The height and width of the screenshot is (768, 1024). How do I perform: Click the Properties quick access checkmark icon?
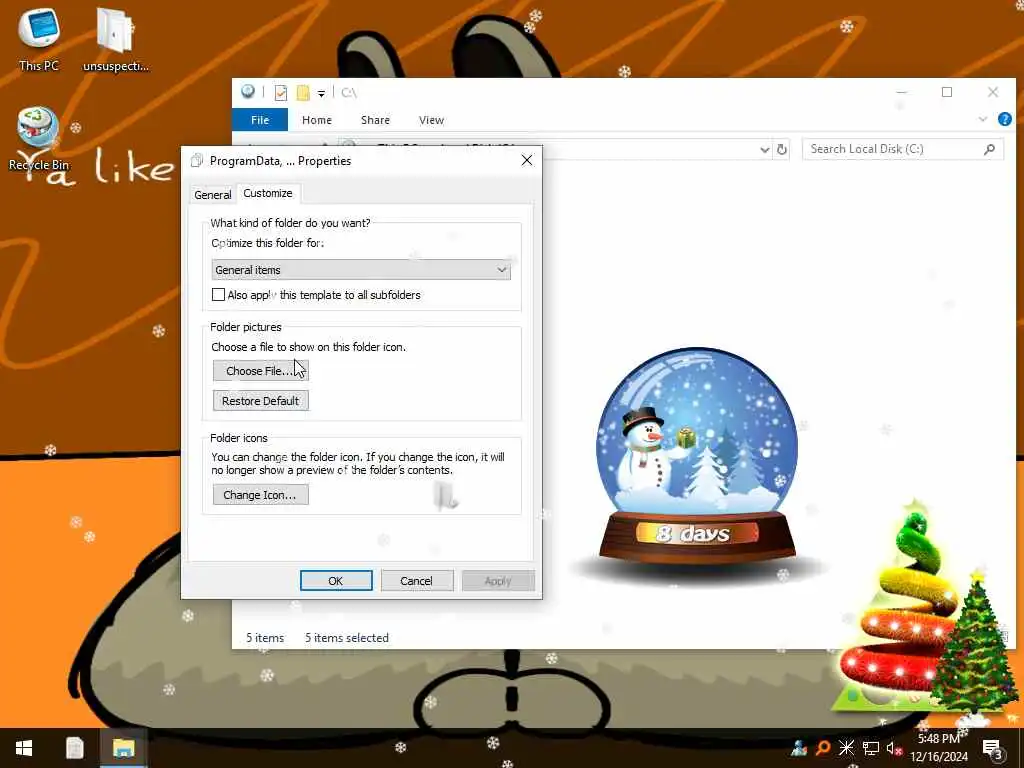(281, 93)
